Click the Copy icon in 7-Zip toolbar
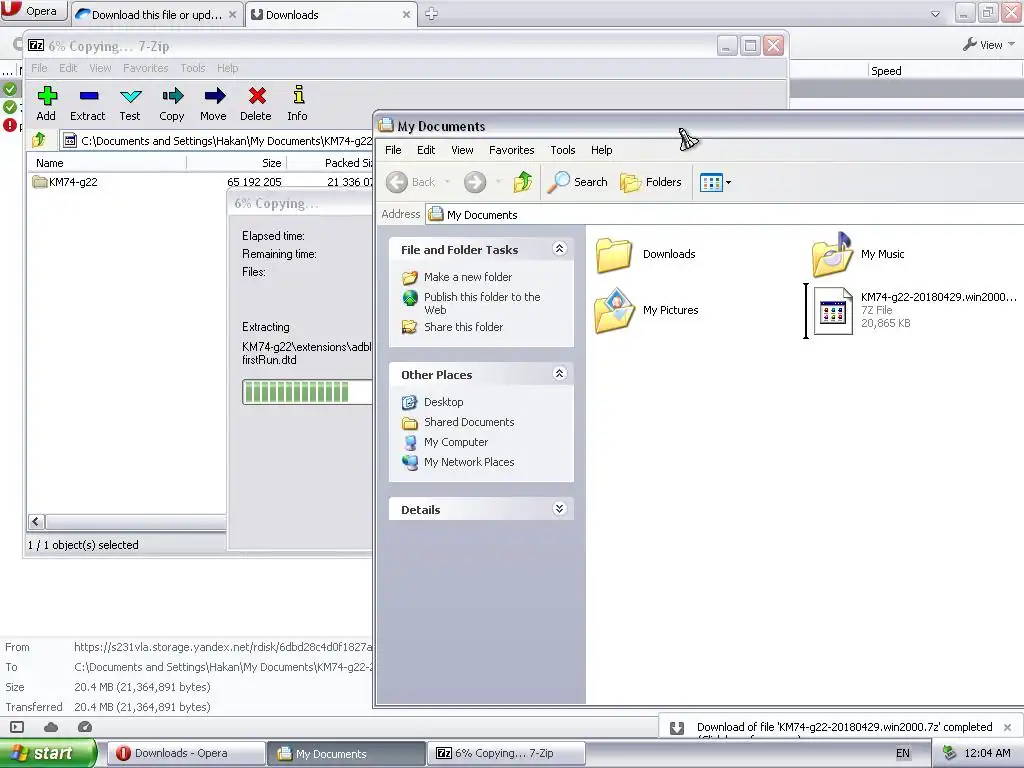The width and height of the screenshot is (1024, 768). click(172, 103)
